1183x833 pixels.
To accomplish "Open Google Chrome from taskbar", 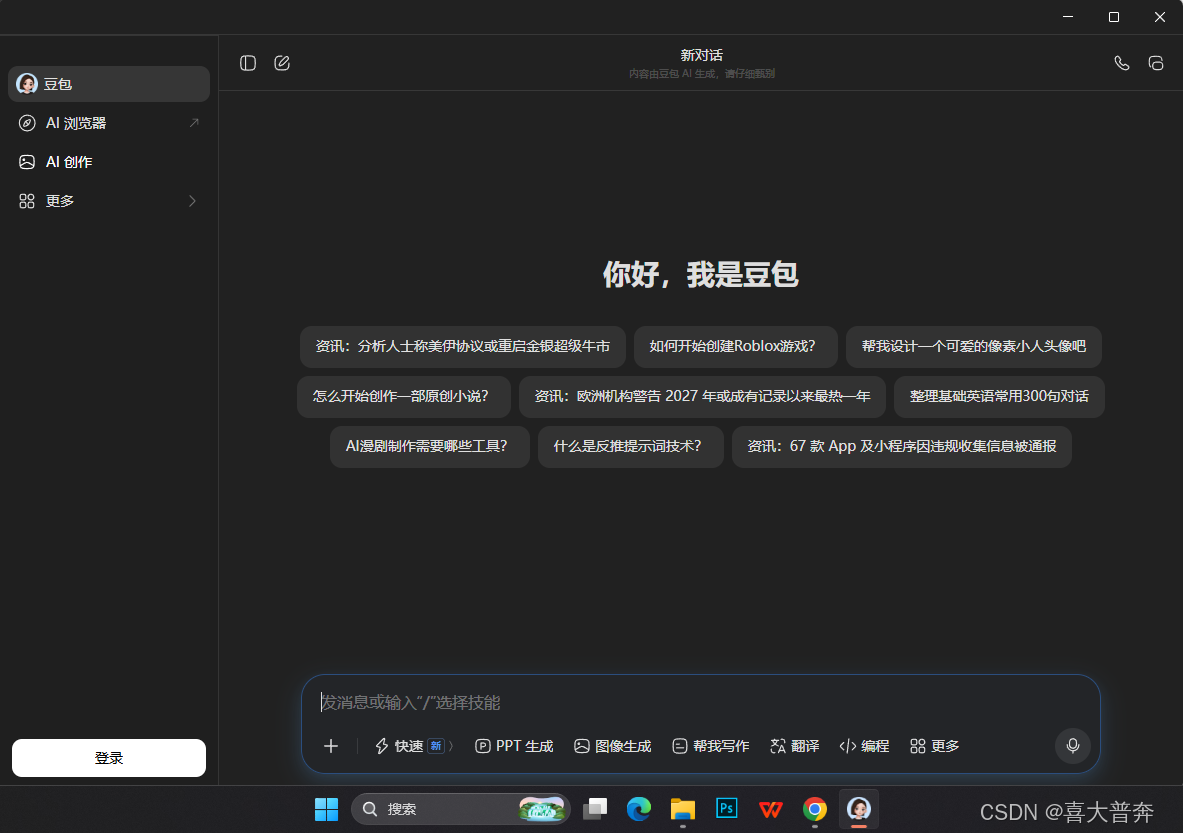I will click(x=814, y=809).
